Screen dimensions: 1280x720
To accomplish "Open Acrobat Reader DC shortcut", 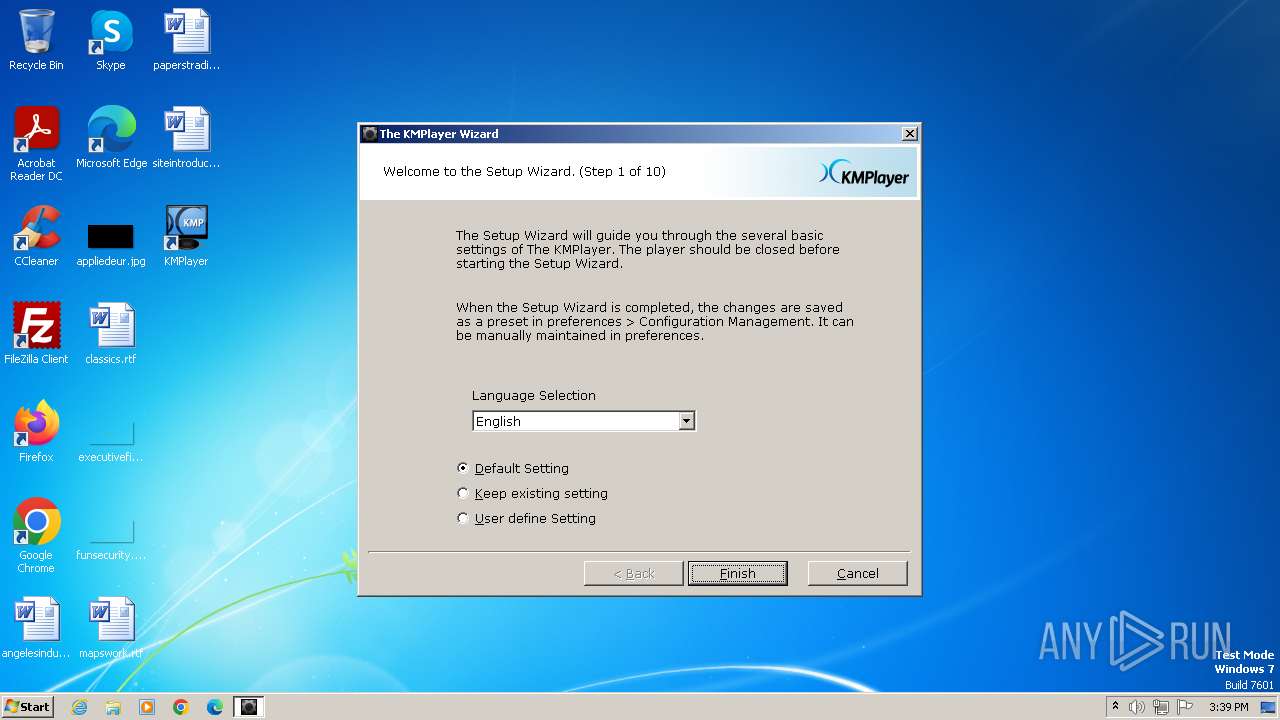I will click(36, 144).
